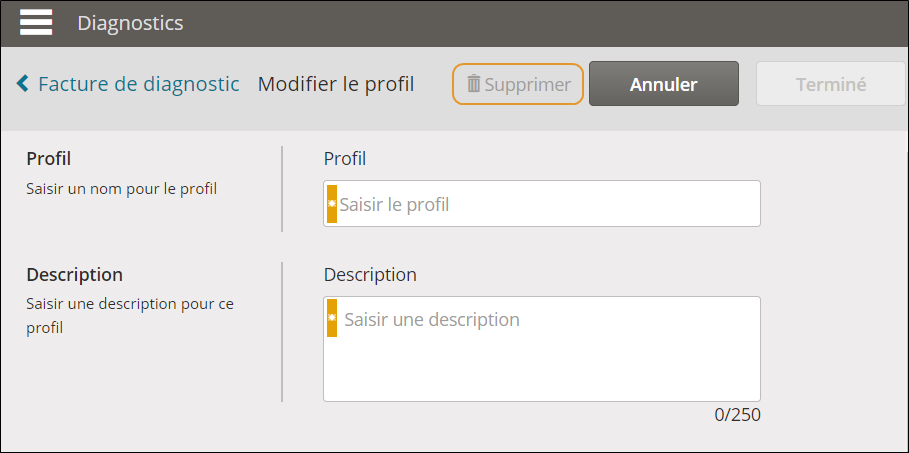Click the 'Saisir un nom pour le profil' hint

point(122,189)
